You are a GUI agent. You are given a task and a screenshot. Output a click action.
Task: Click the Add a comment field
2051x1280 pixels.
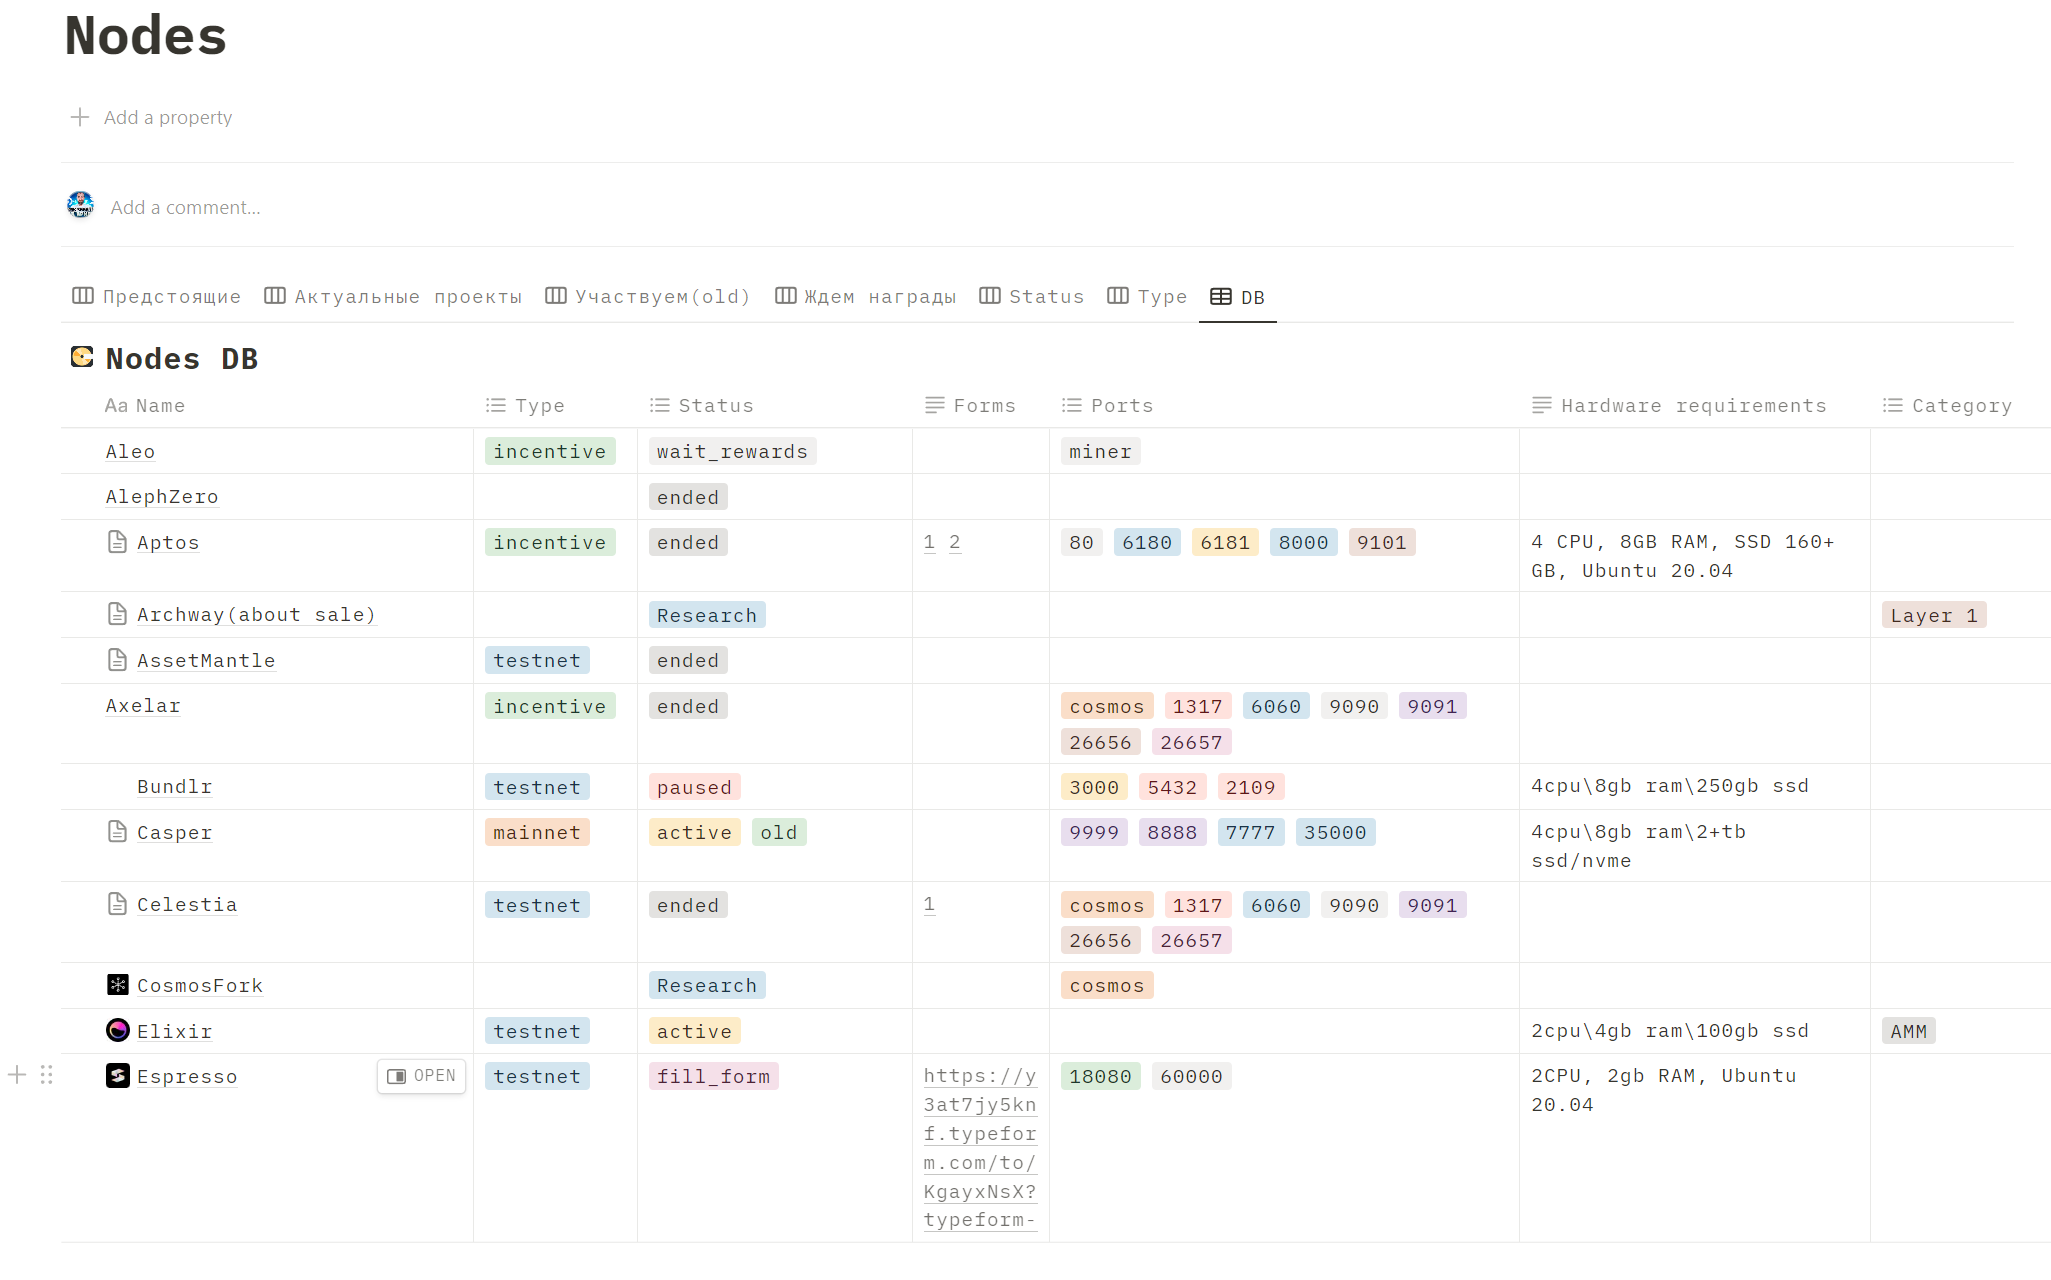pos(186,207)
